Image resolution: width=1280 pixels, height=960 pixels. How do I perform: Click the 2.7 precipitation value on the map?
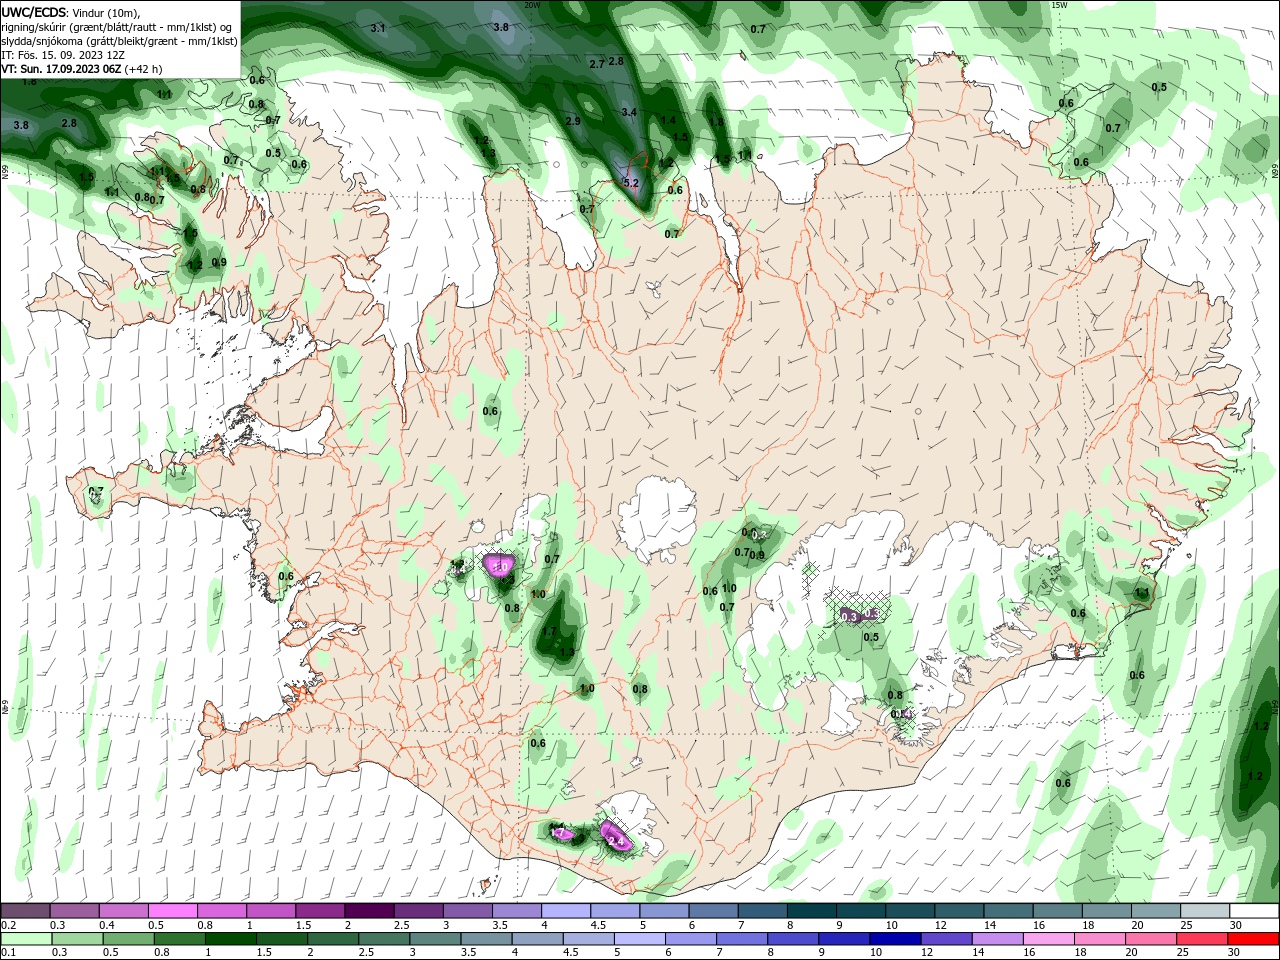click(x=597, y=64)
